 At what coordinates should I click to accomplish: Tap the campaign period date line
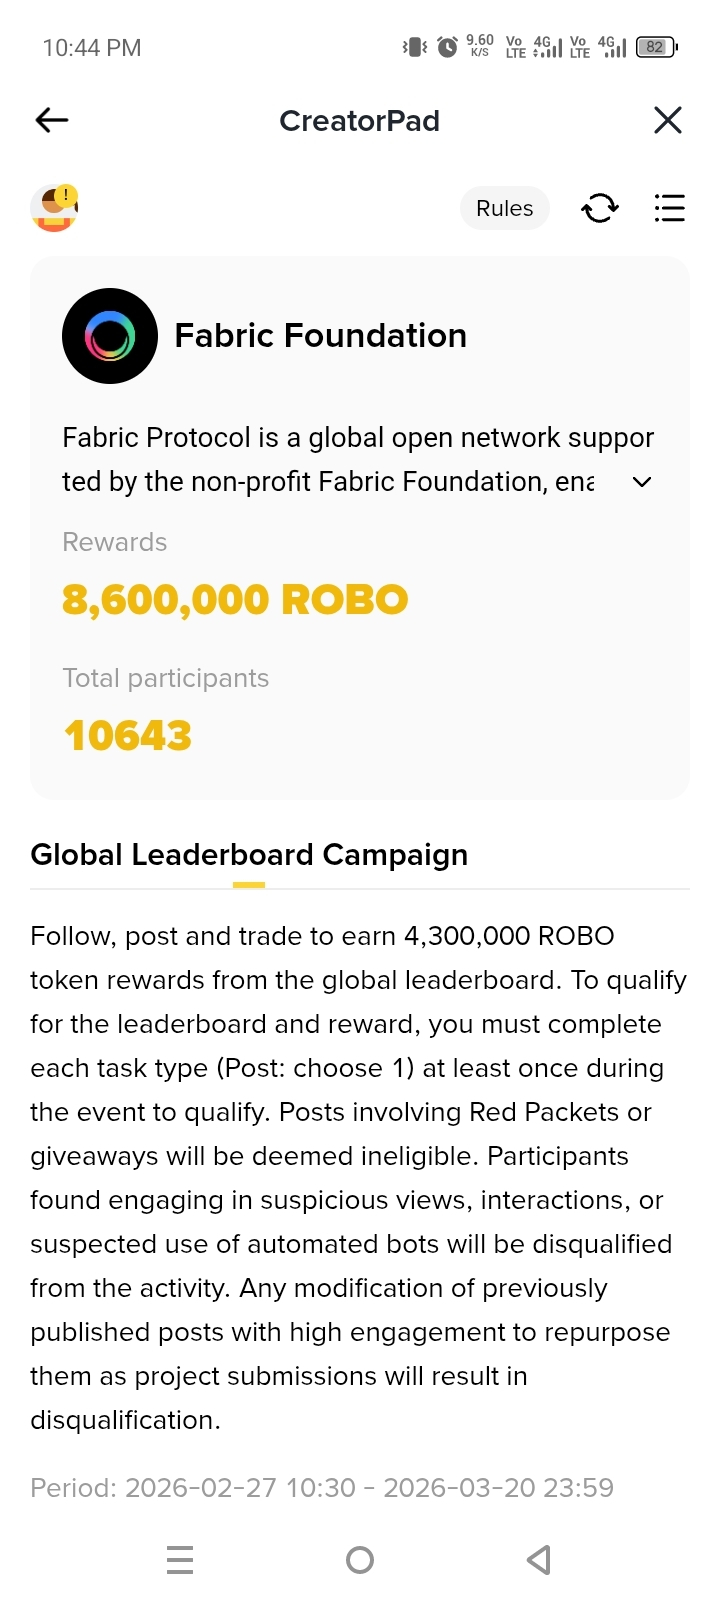(322, 1488)
